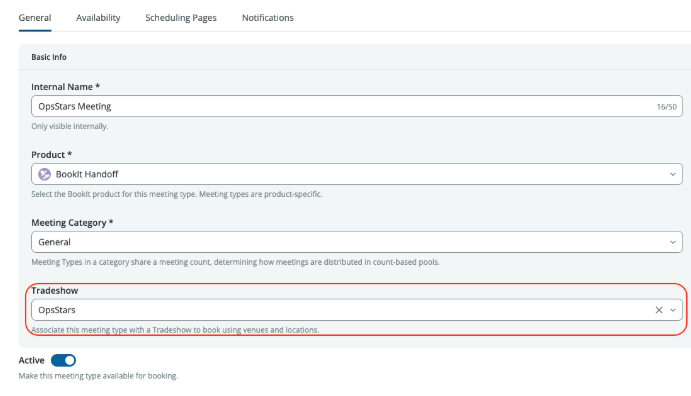Viewport: 691px width, 396px height.
Task: Expand the Tradeshow dropdown chevron
Action: point(672,310)
